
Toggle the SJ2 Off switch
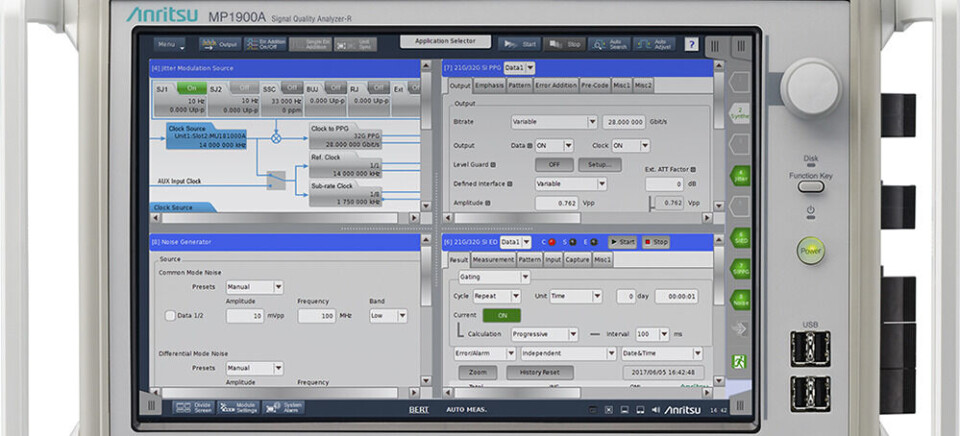pos(244,88)
